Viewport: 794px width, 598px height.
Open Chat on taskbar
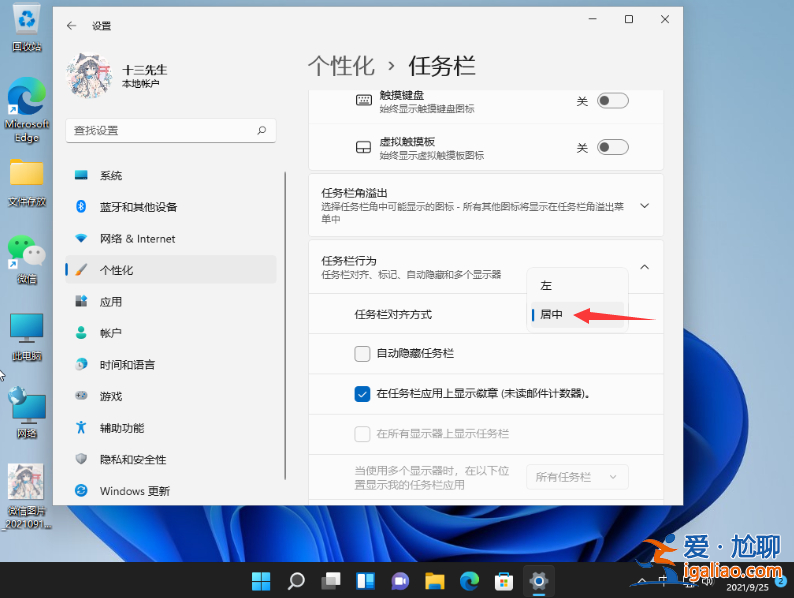tap(400, 581)
